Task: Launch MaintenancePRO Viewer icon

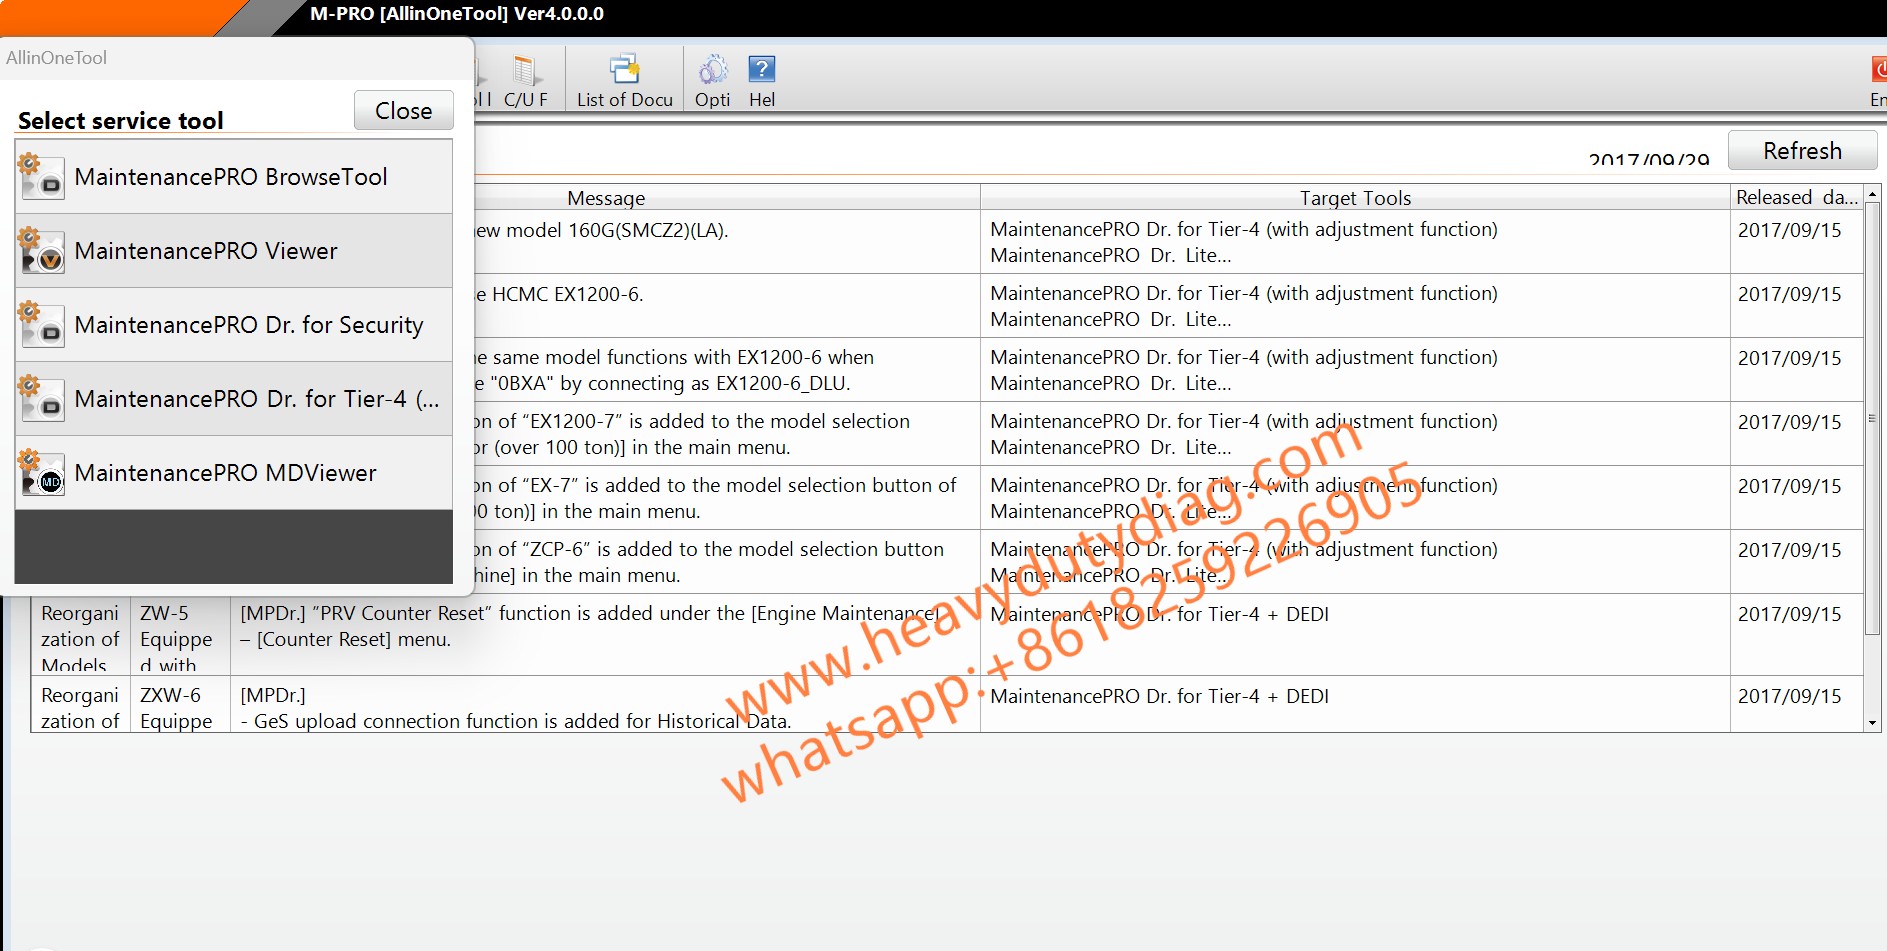Action: click(x=41, y=251)
